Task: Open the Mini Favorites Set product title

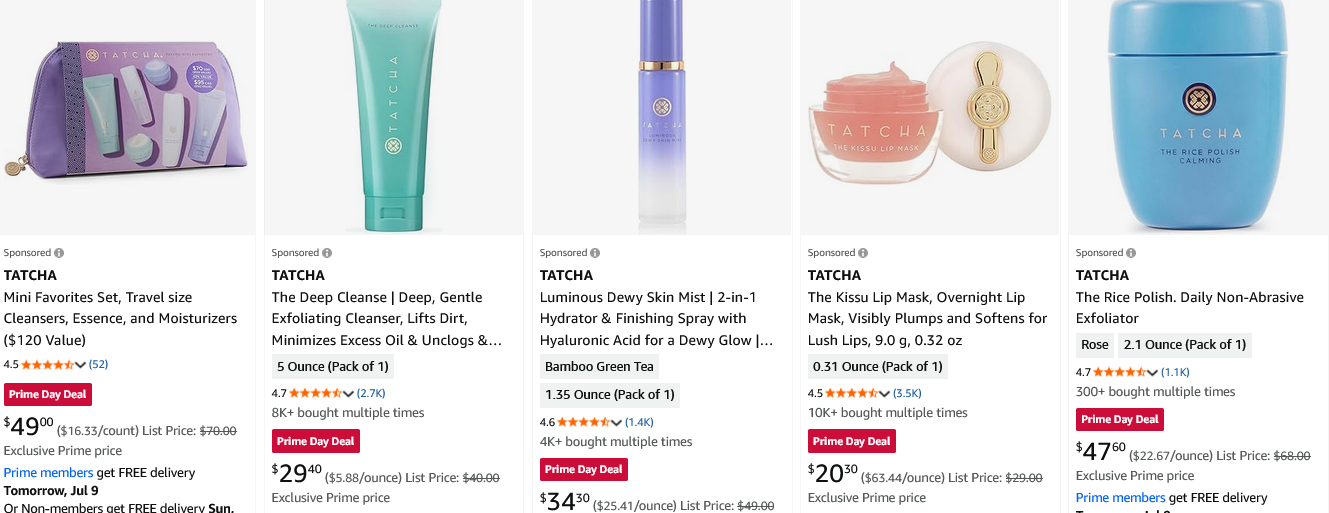Action: click(x=120, y=318)
